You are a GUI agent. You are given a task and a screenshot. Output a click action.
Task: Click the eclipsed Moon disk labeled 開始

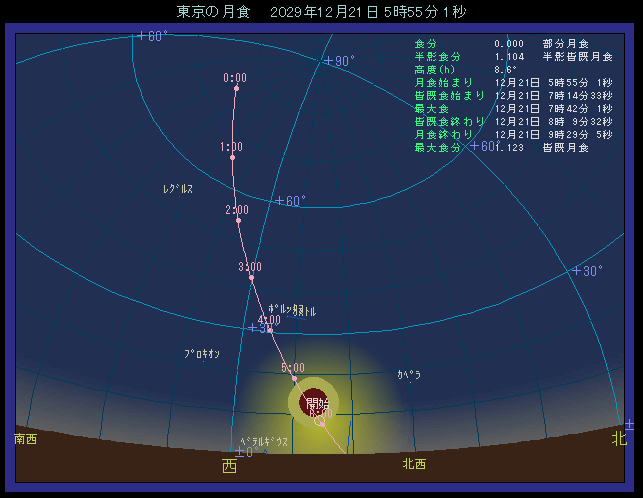click(x=313, y=402)
